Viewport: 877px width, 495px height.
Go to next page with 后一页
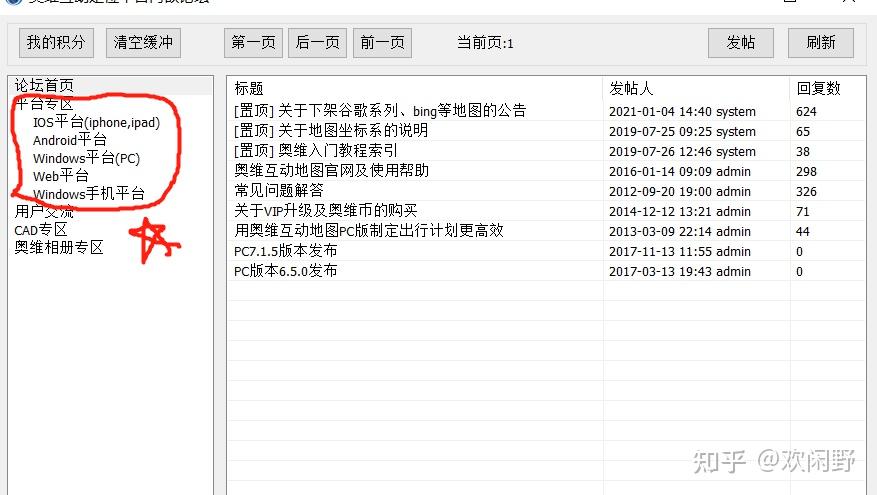coord(317,43)
